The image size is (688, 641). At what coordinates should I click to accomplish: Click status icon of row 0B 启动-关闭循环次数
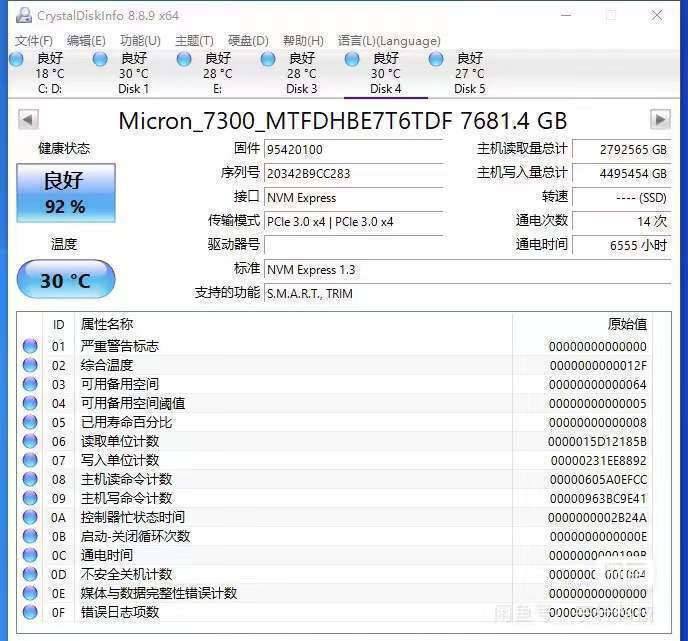[x=30, y=536]
